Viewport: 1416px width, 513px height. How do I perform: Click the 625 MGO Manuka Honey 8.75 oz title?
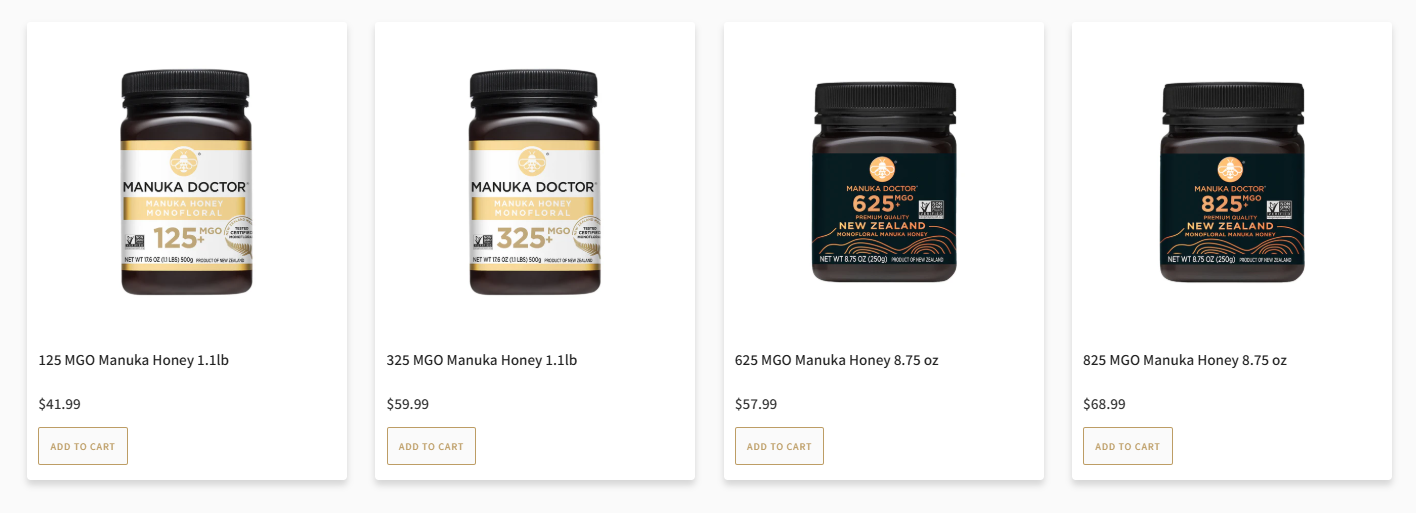pos(837,360)
